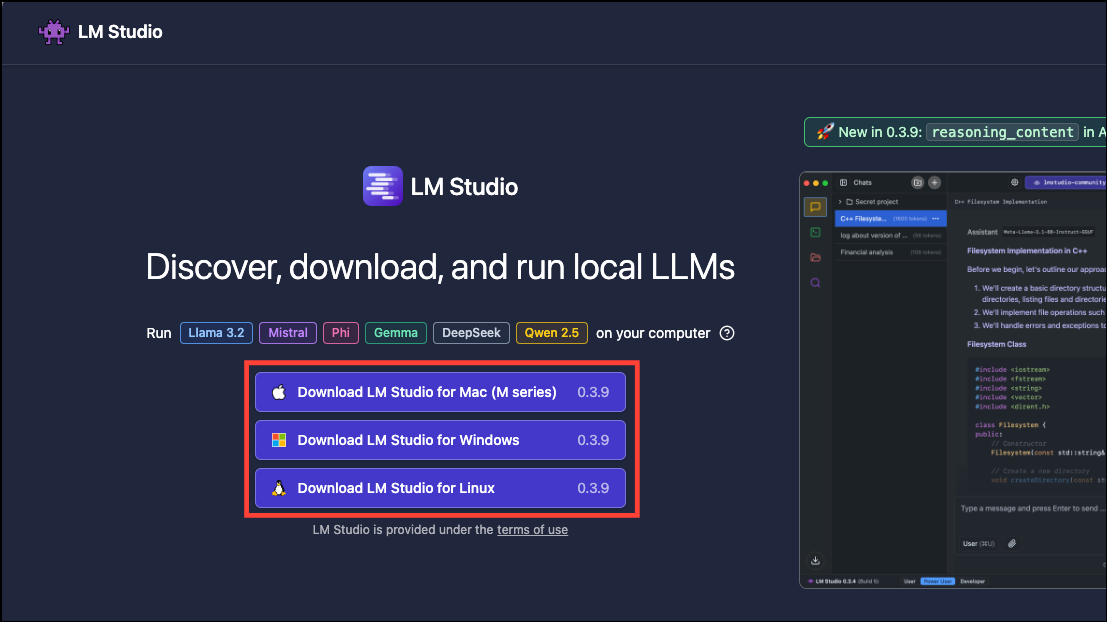Open the Chat tab icon in app preview
Image resolution: width=1107 pixels, height=622 pixels.
pyautogui.click(x=815, y=207)
